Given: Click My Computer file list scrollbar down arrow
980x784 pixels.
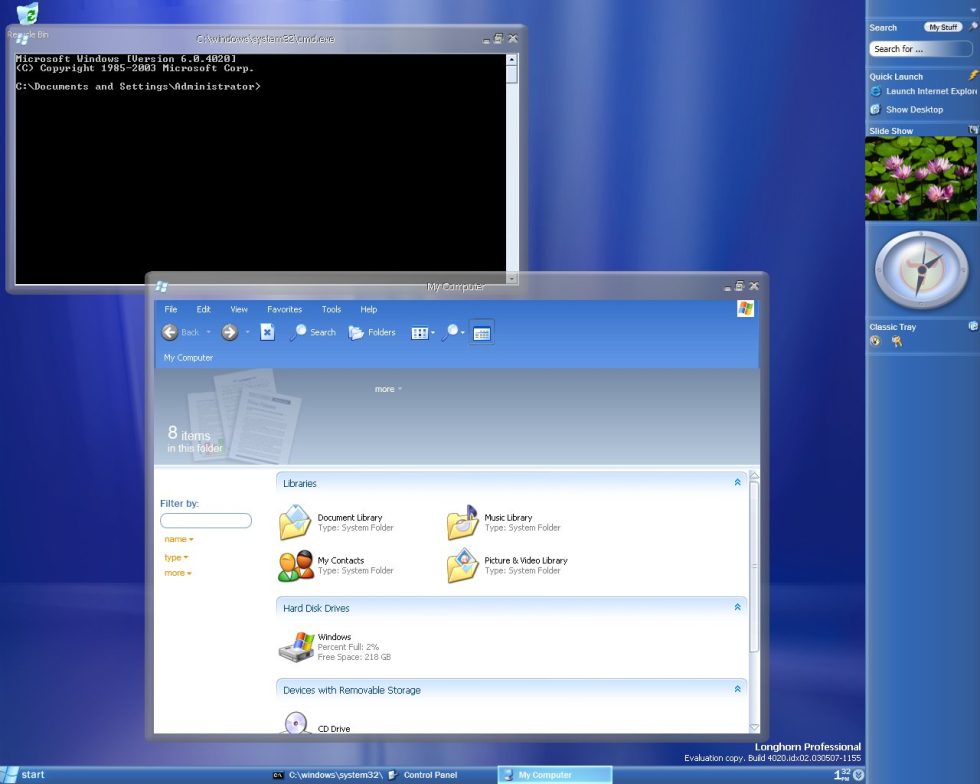Looking at the screenshot, I should click(754, 727).
